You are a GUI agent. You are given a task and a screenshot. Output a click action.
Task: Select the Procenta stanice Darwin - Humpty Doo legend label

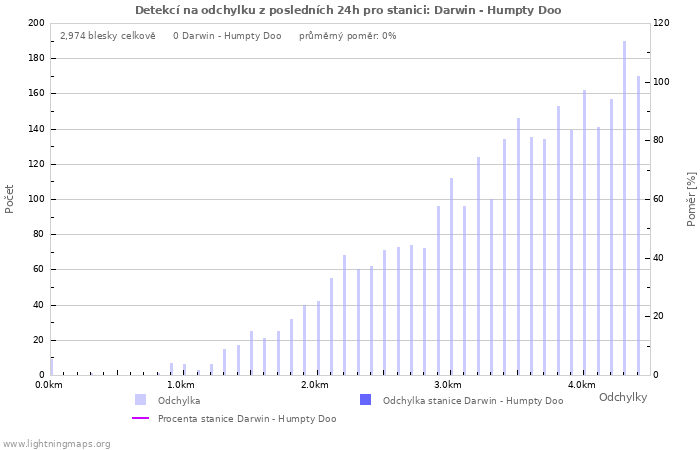pos(246,419)
